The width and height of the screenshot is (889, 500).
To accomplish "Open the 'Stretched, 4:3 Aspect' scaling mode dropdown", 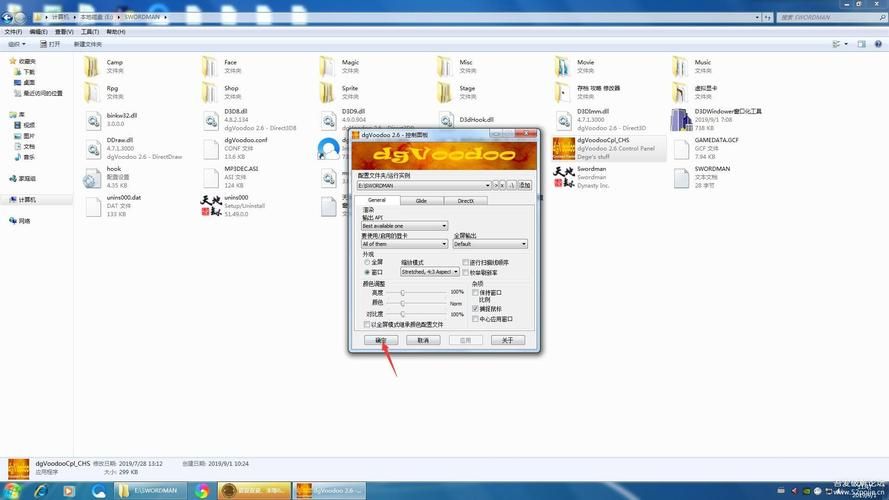I will [x=429, y=272].
